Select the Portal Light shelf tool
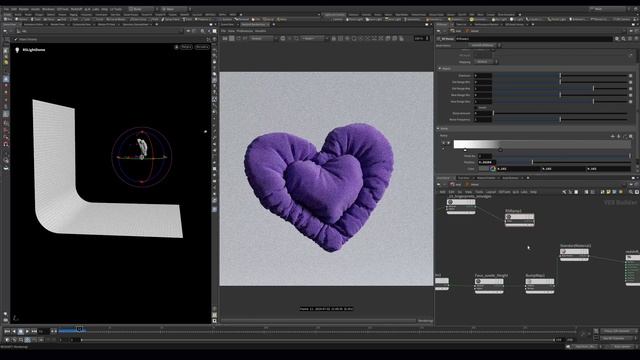 click(556, 19)
